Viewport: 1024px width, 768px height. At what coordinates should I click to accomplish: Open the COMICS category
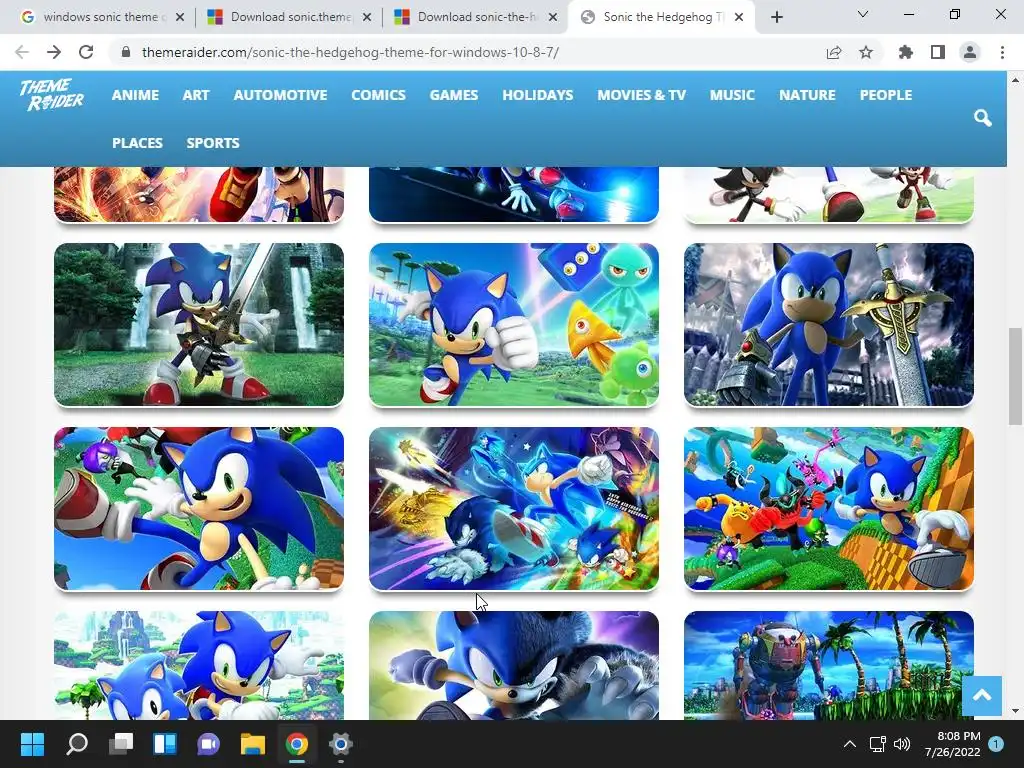[x=378, y=95]
